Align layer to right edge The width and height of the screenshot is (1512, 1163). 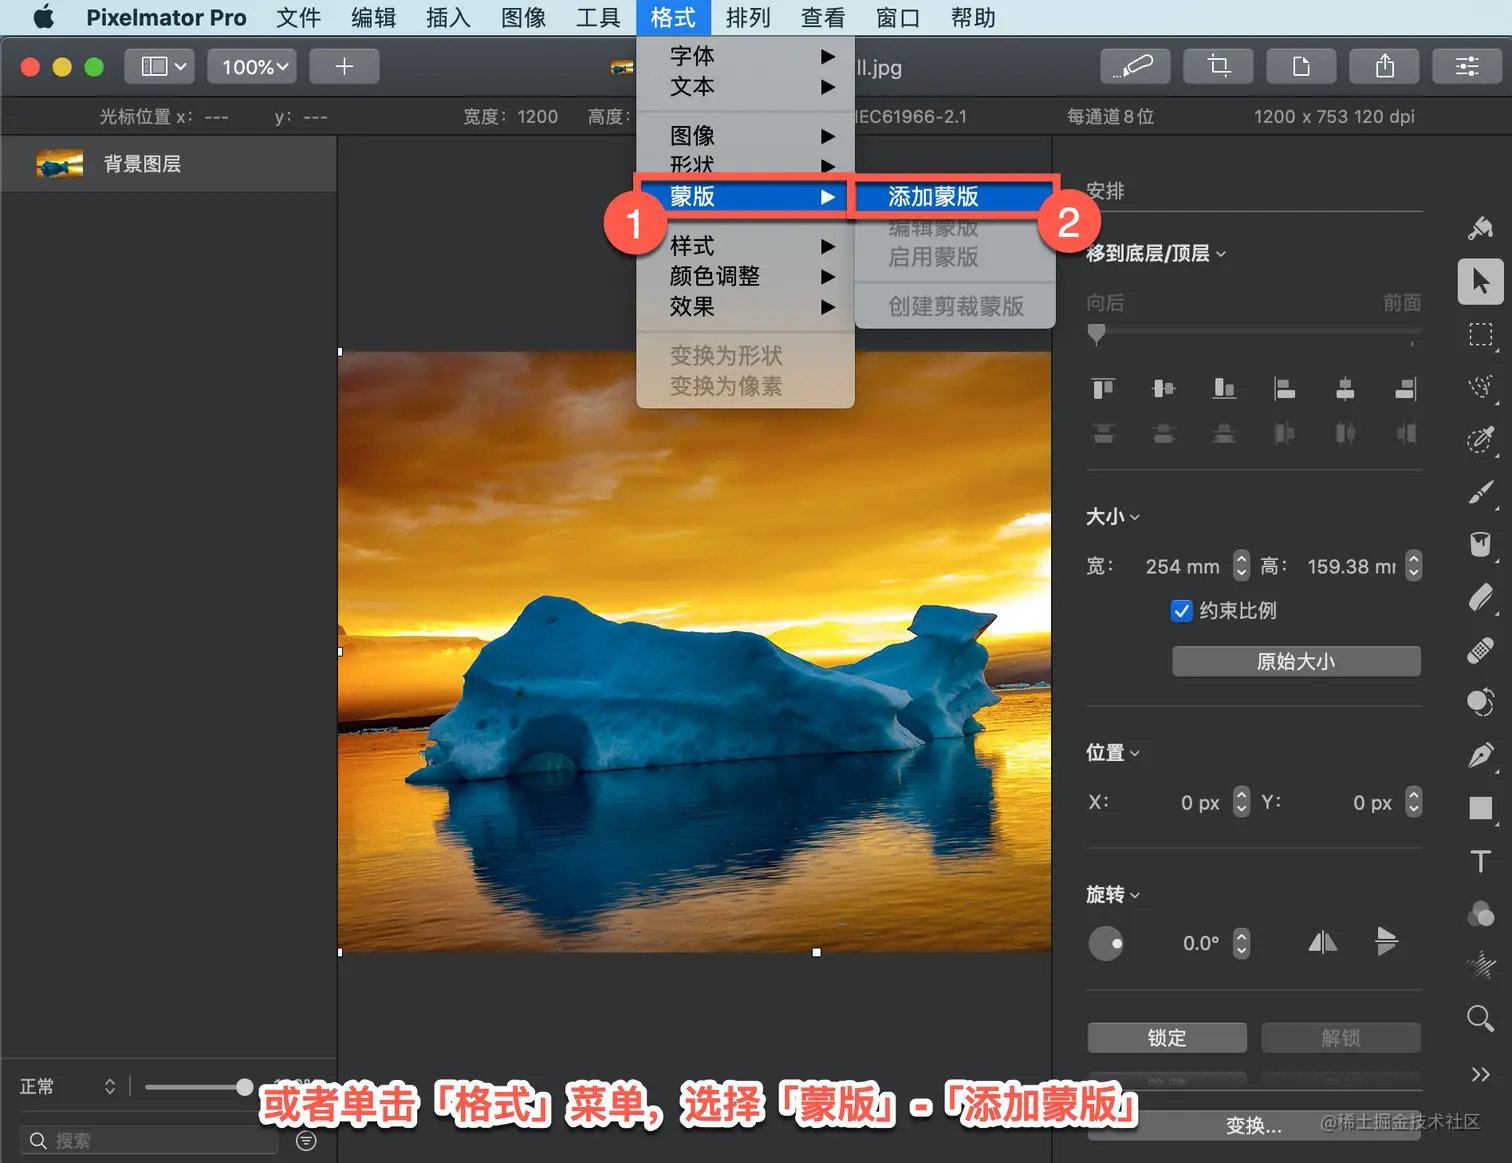click(1406, 388)
